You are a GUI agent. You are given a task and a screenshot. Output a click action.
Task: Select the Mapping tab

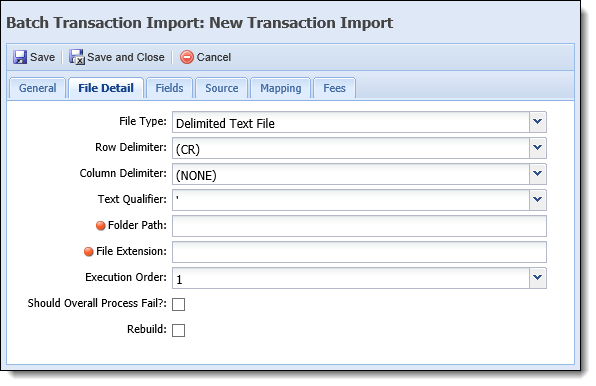[x=281, y=88]
